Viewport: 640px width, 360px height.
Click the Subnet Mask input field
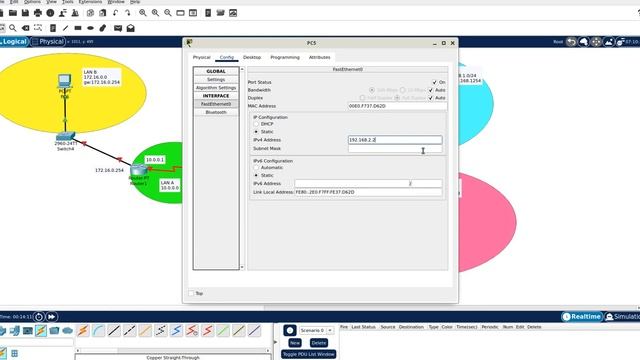(x=395, y=149)
